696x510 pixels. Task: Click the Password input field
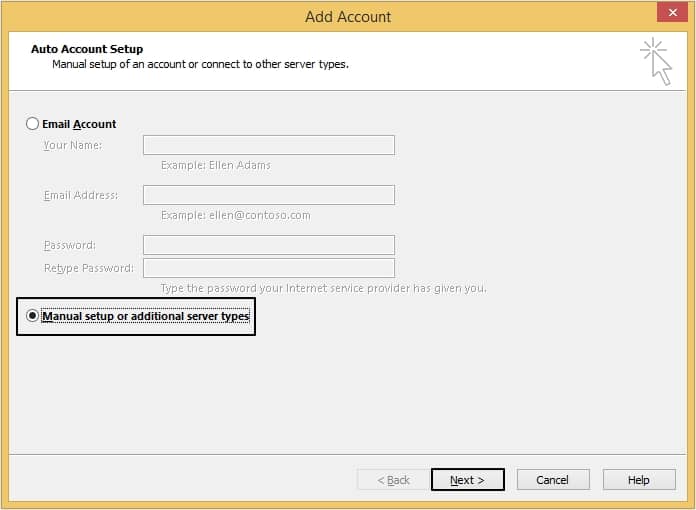coord(269,245)
